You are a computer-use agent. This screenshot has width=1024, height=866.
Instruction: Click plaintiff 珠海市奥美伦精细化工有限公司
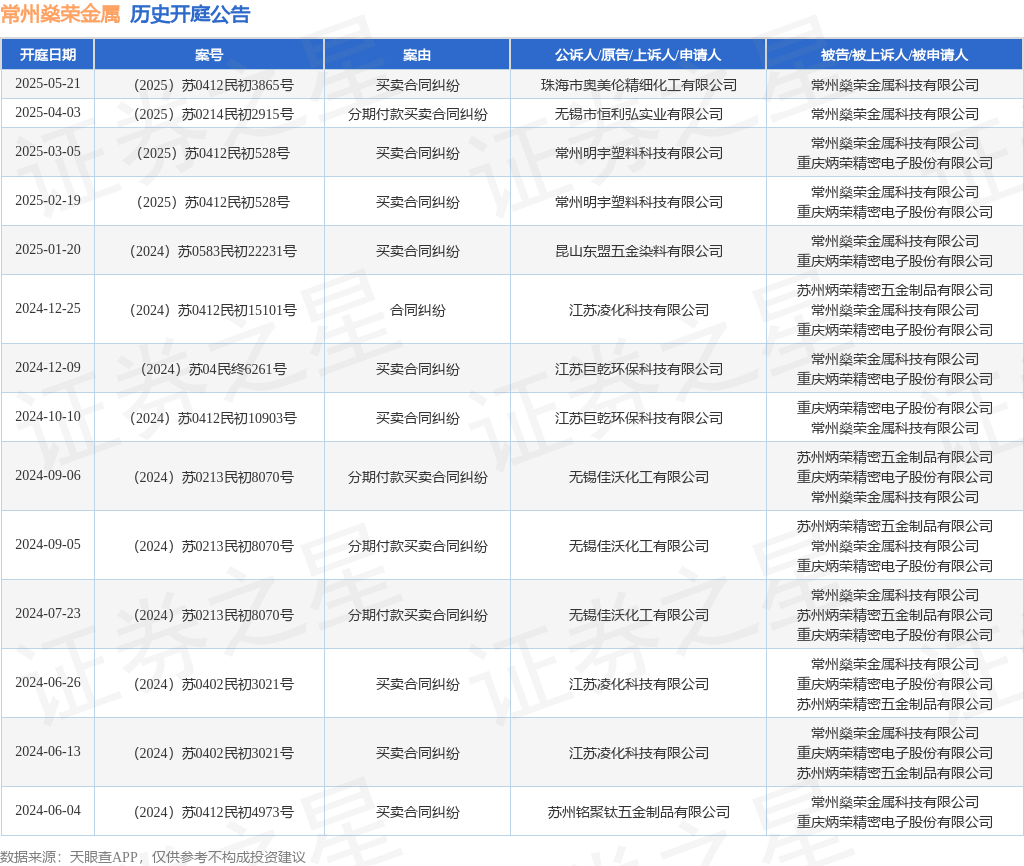[x=639, y=86]
